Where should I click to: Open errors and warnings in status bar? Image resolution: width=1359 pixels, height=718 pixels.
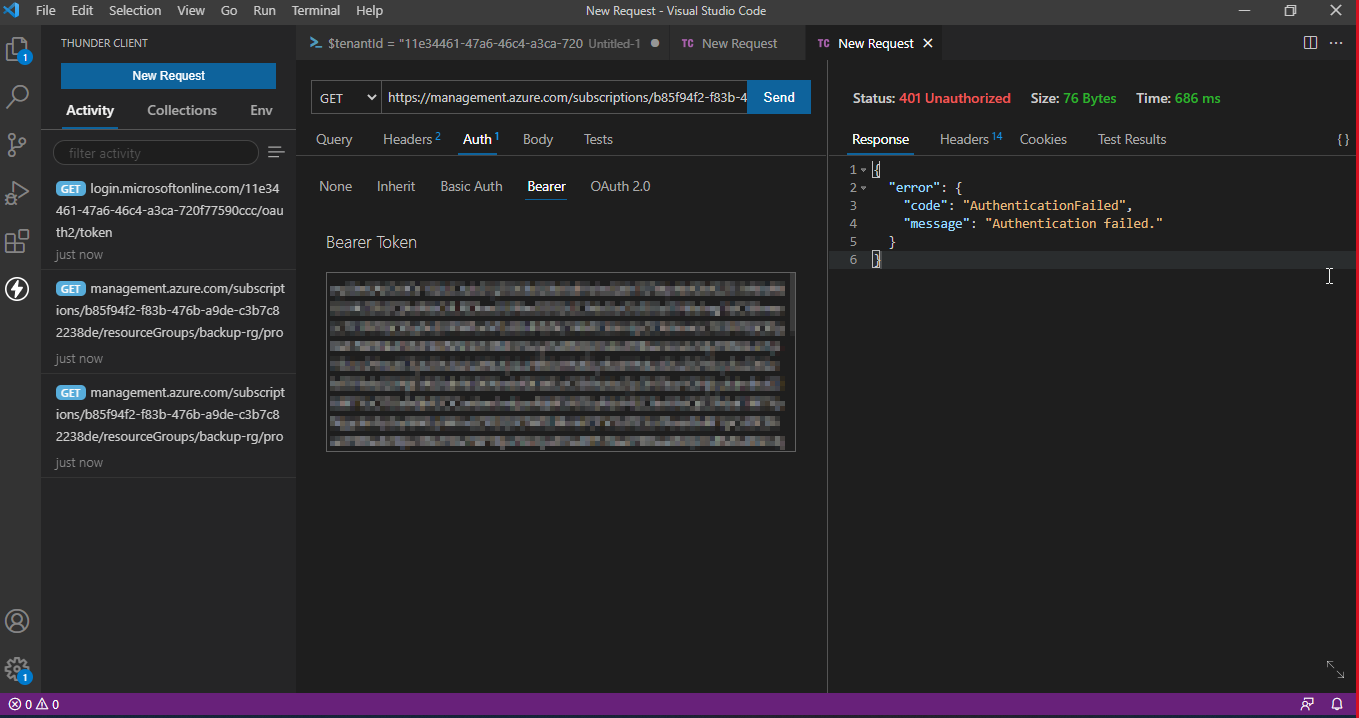(33, 704)
